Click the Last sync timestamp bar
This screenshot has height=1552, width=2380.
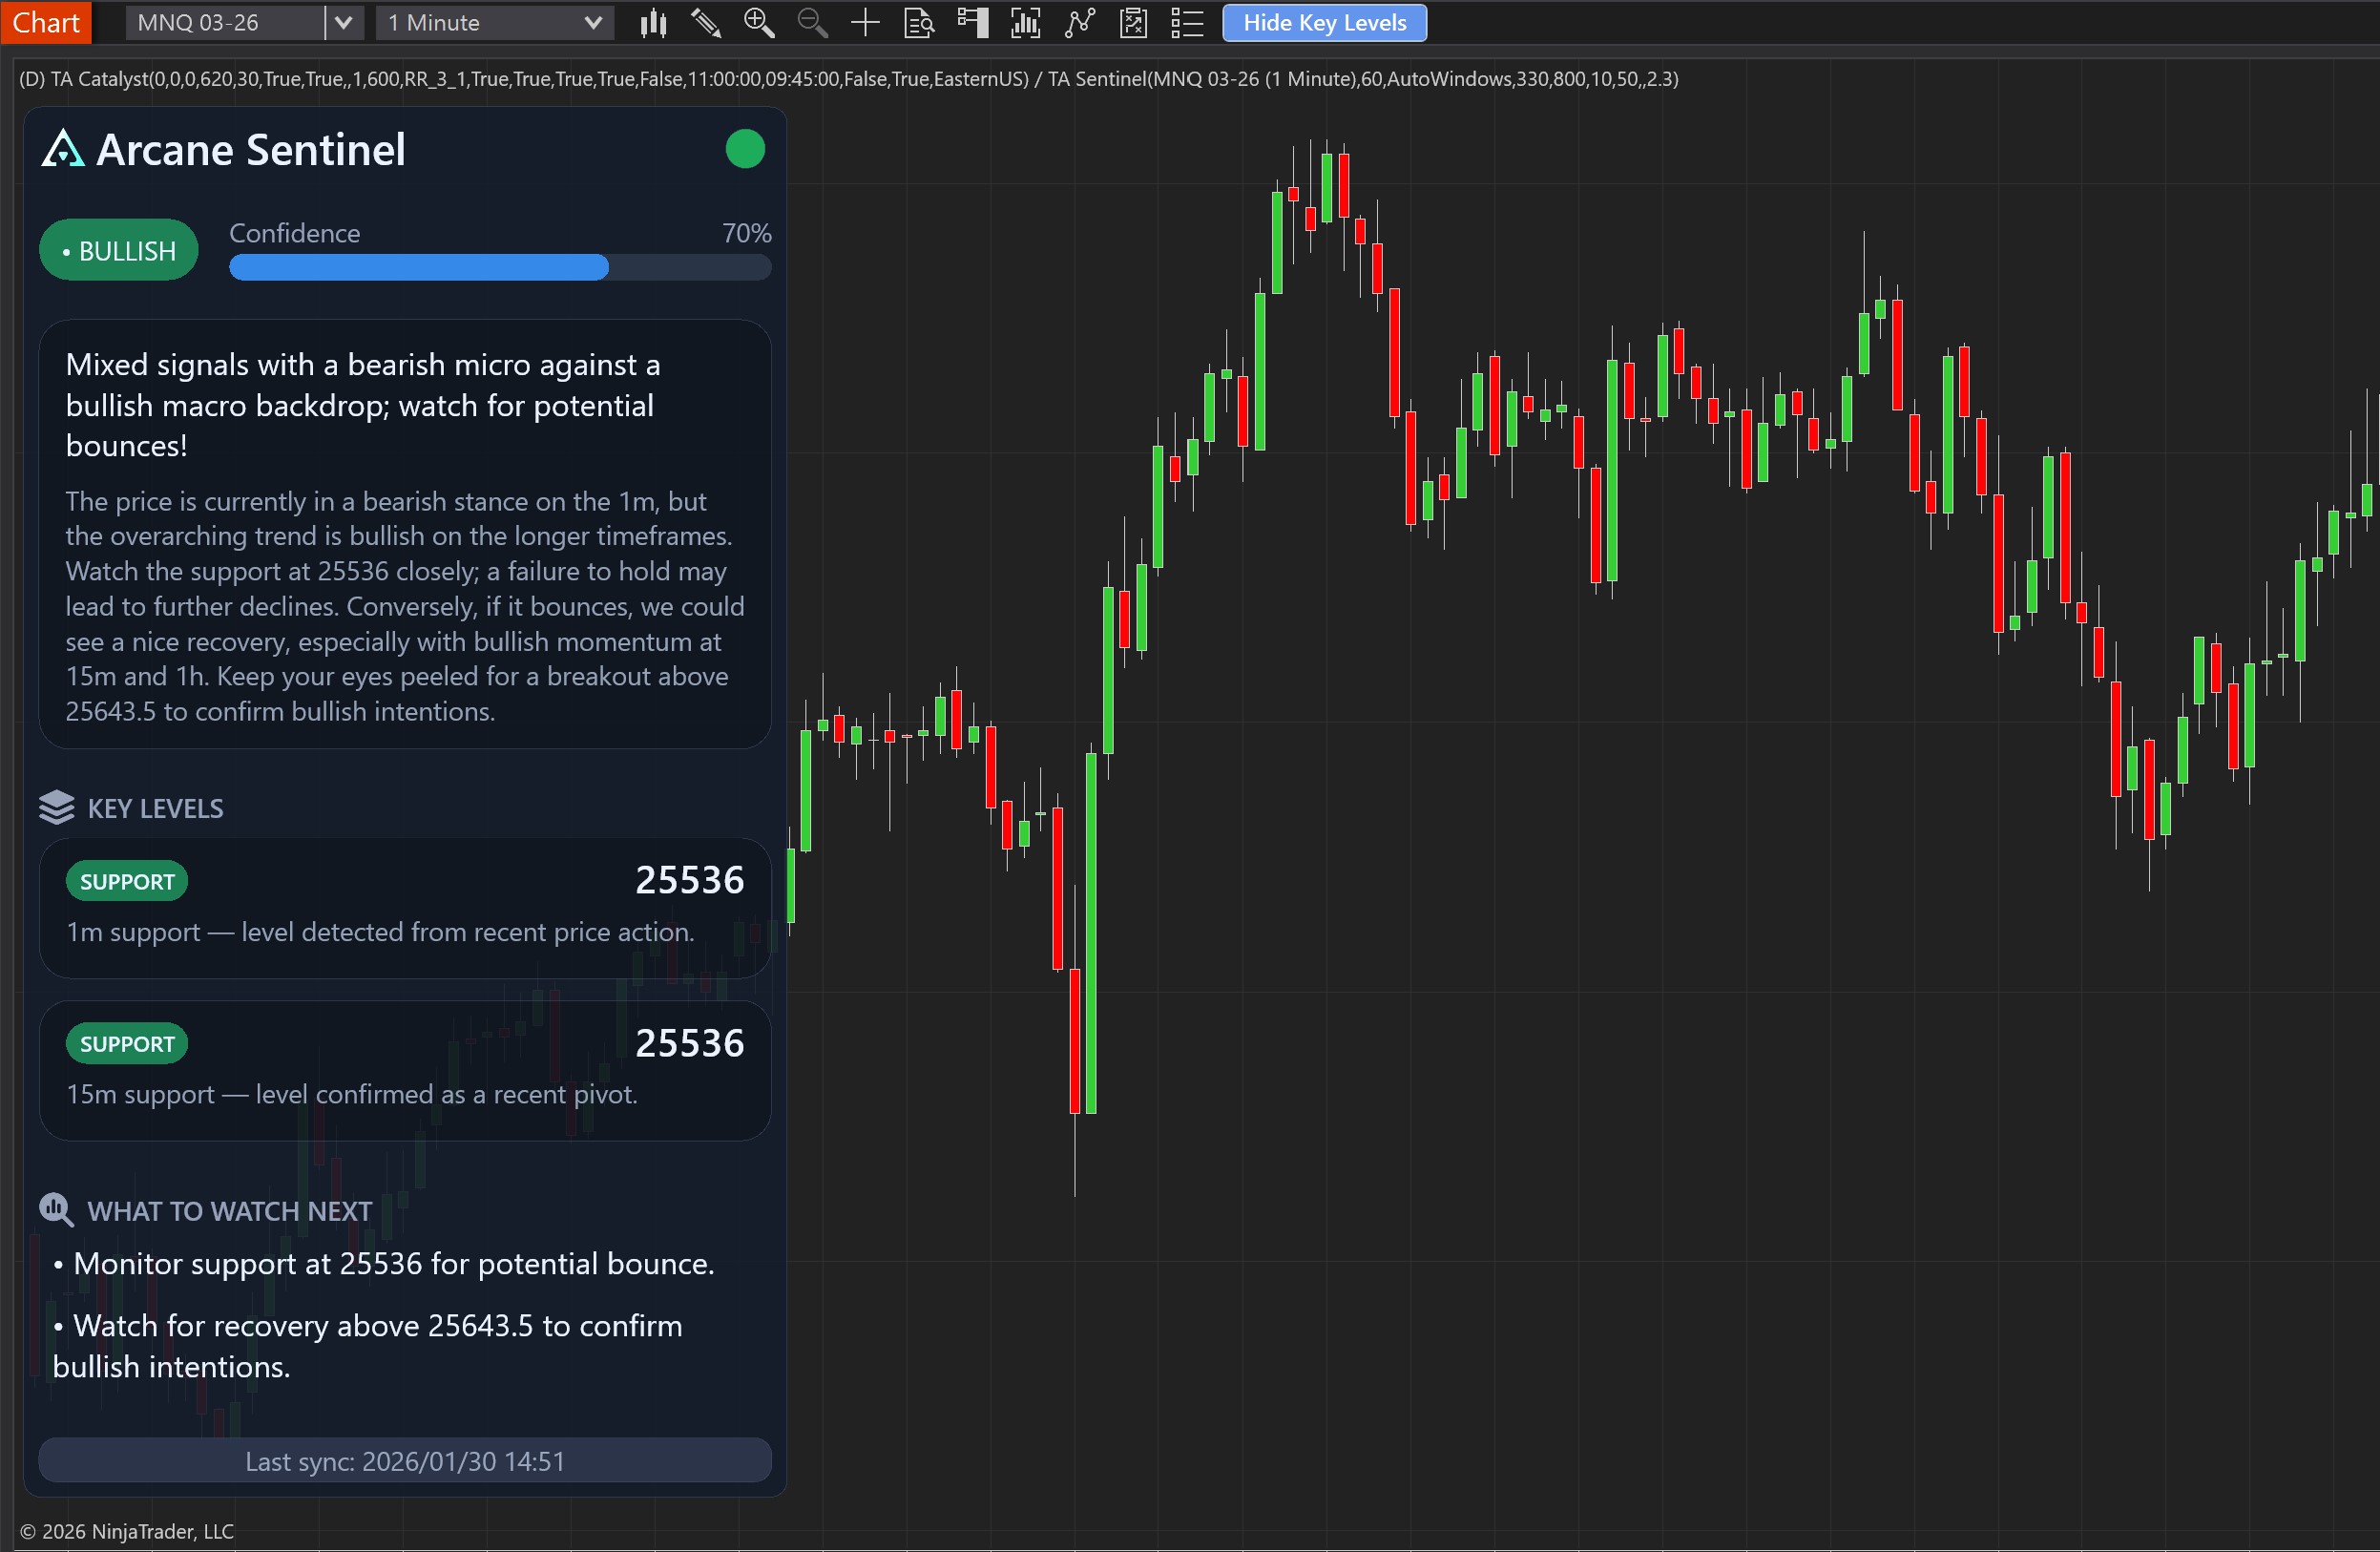point(405,1461)
